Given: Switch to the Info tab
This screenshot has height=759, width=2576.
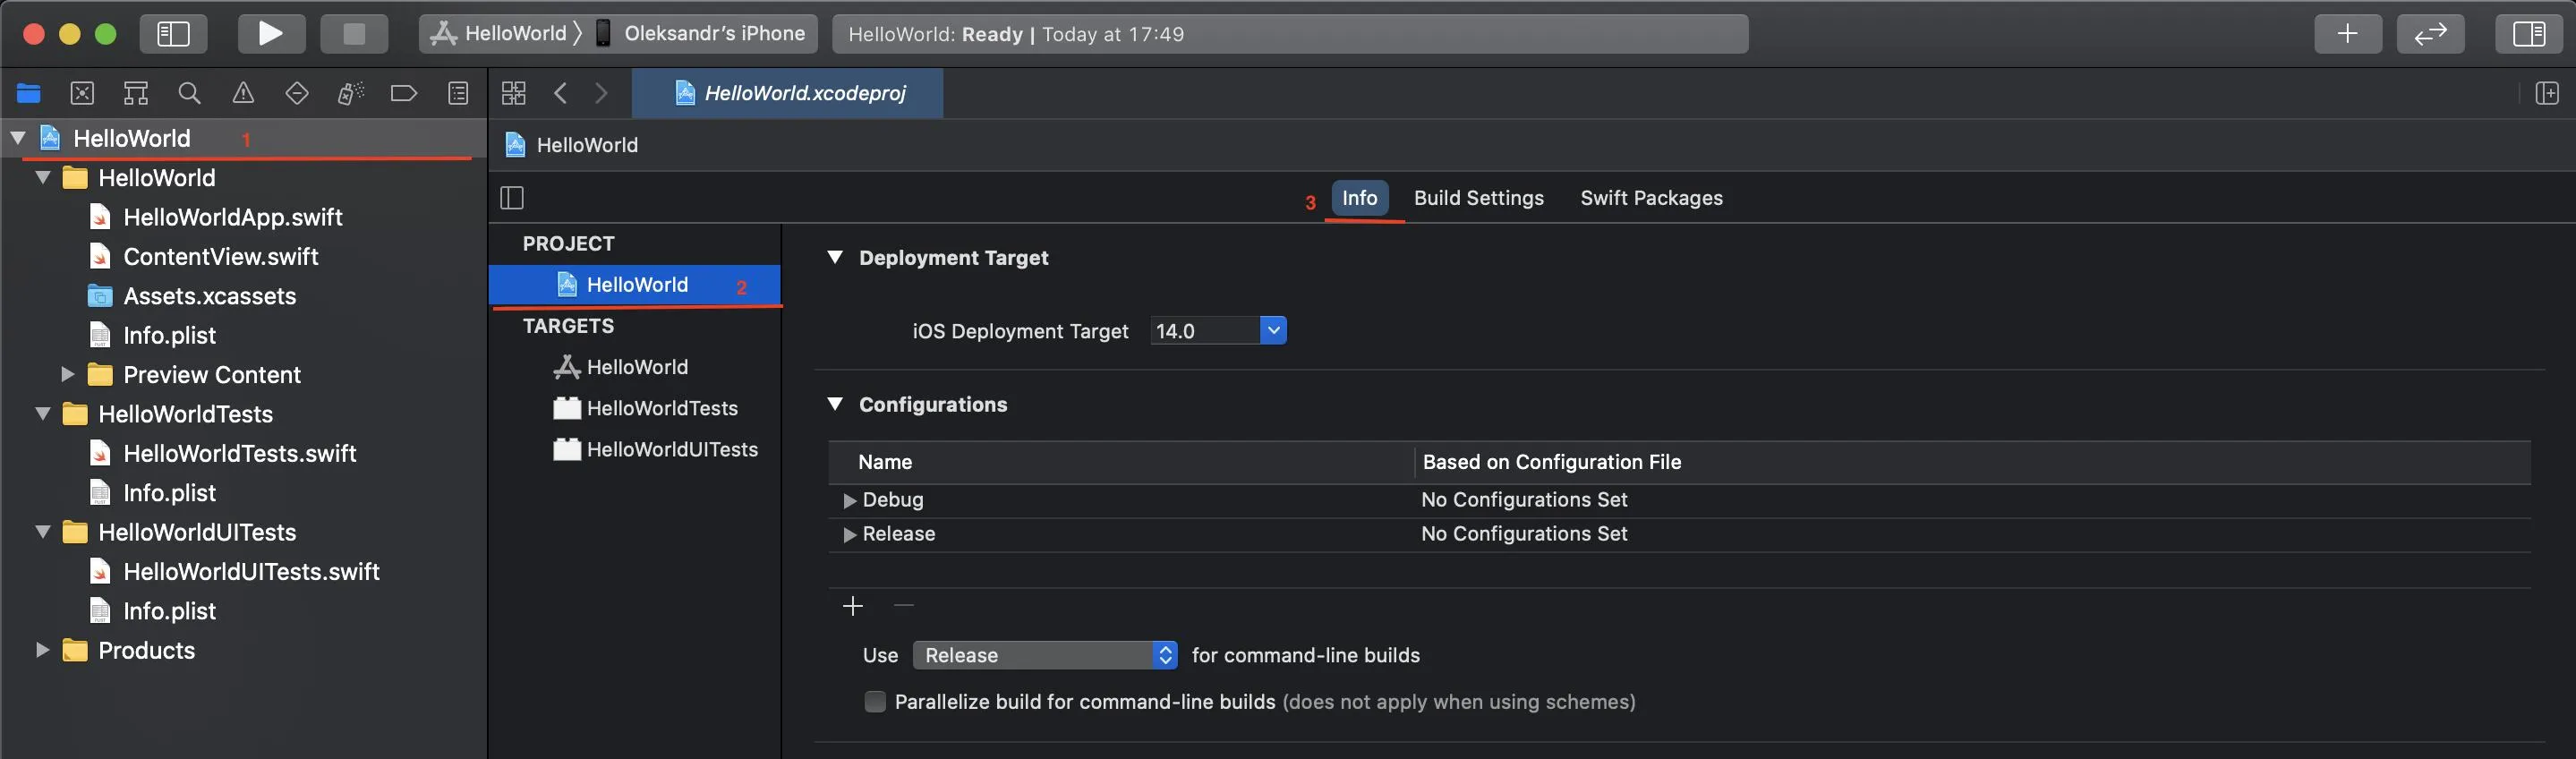Looking at the screenshot, I should click(1359, 198).
